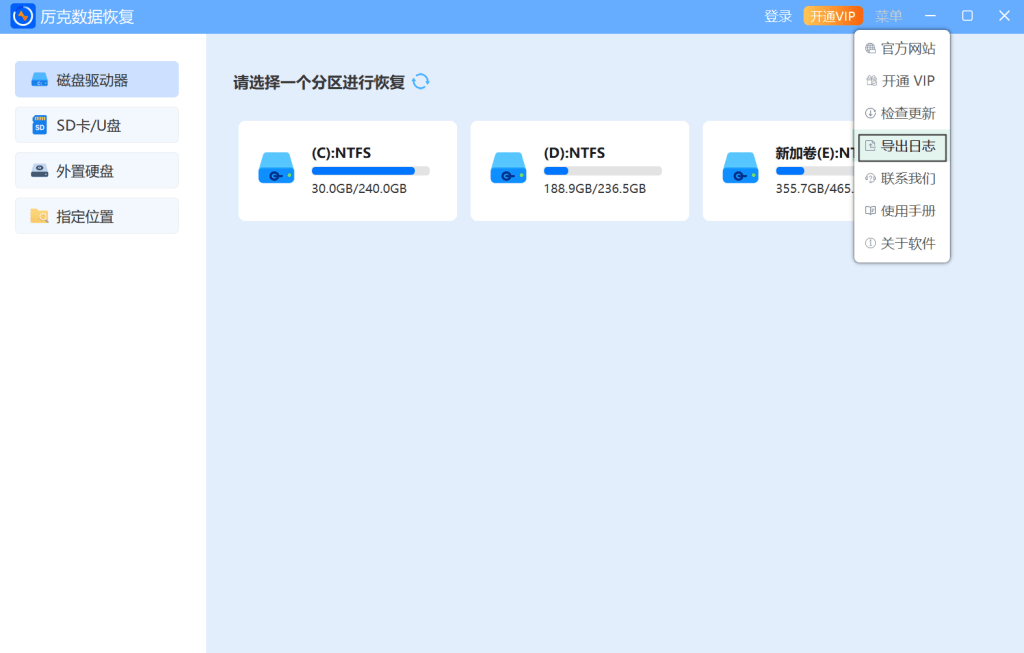Choose 开通 VIP from the menu

pyautogui.click(x=902, y=81)
